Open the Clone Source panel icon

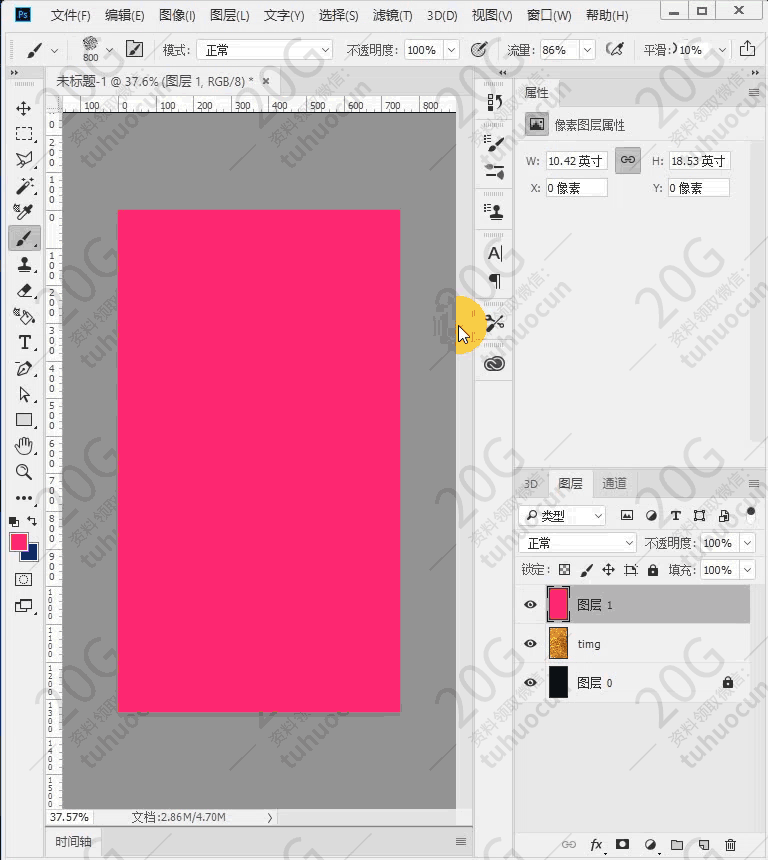[494, 212]
